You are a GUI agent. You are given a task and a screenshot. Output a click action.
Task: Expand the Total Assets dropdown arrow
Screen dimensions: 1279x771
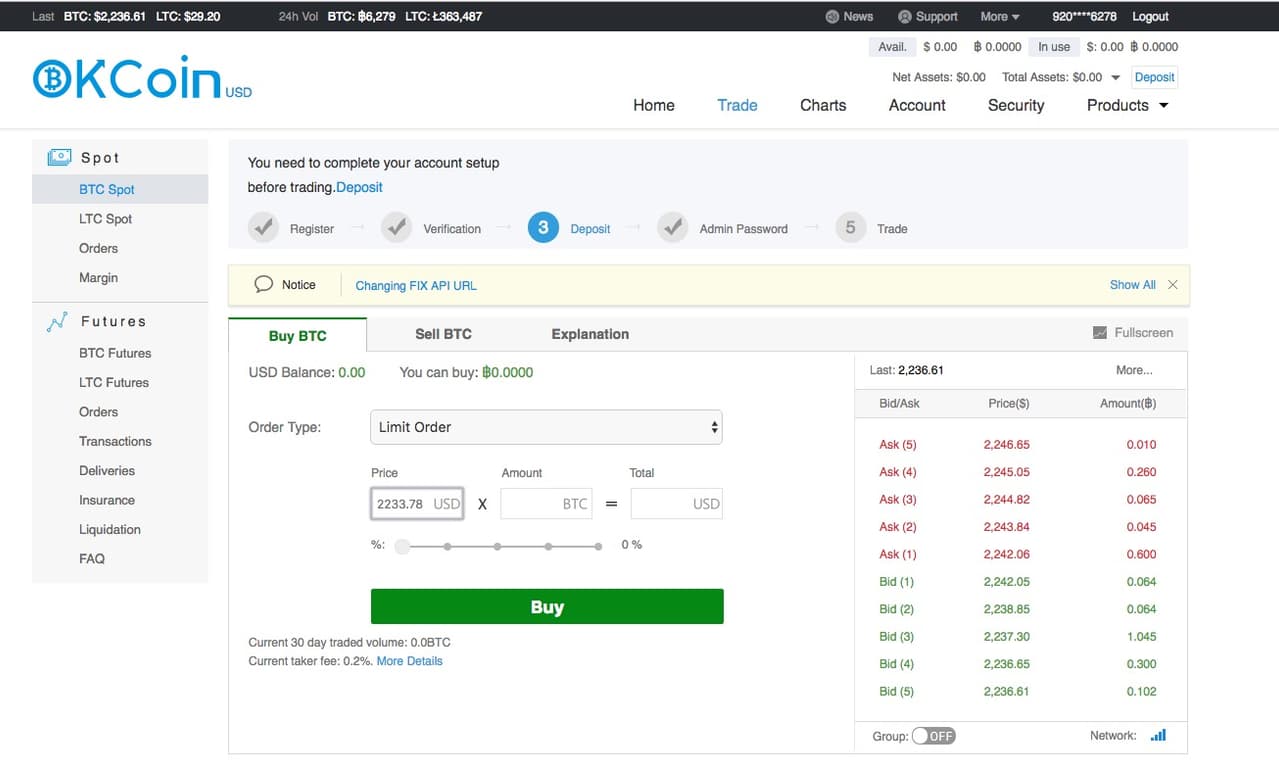pos(1116,78)
